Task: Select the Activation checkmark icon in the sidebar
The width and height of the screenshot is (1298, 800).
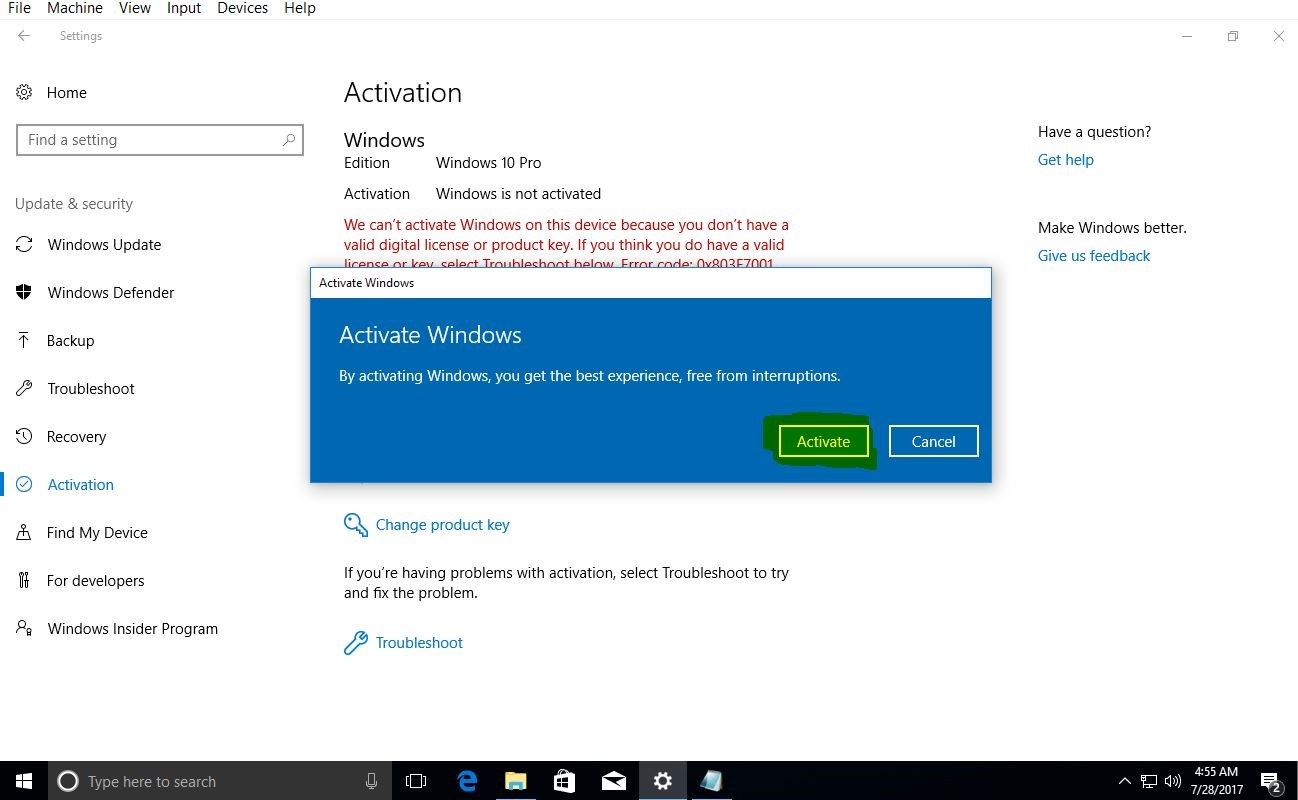Action: tap(24, 484)
